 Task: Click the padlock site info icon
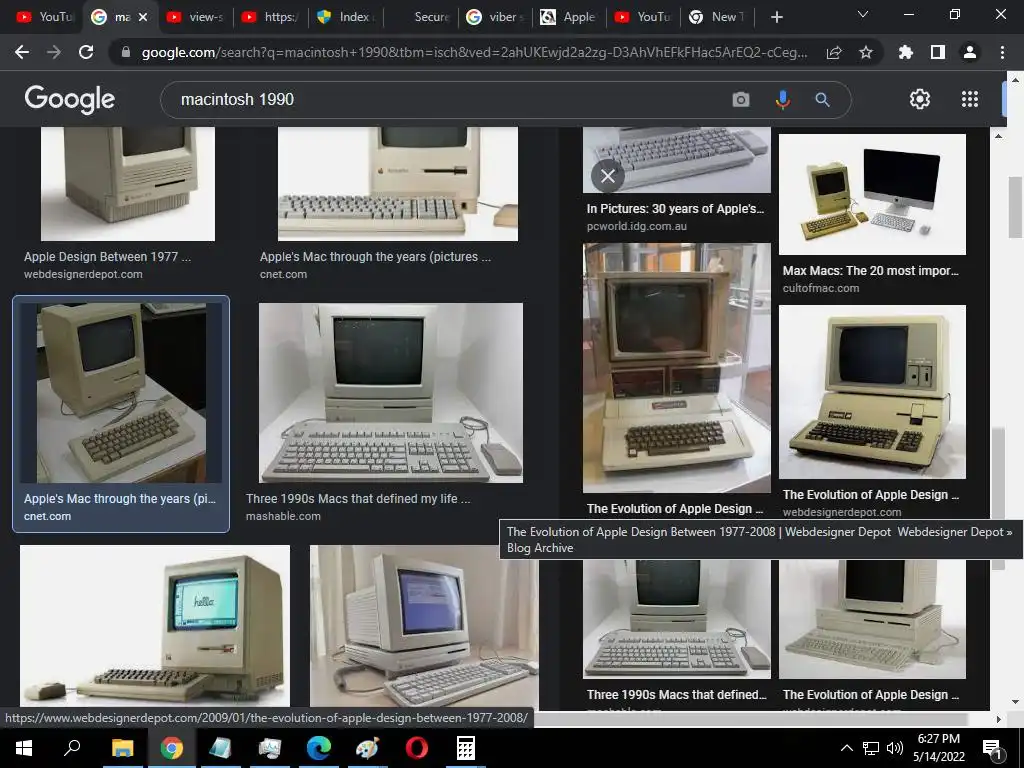click(126, 52)
